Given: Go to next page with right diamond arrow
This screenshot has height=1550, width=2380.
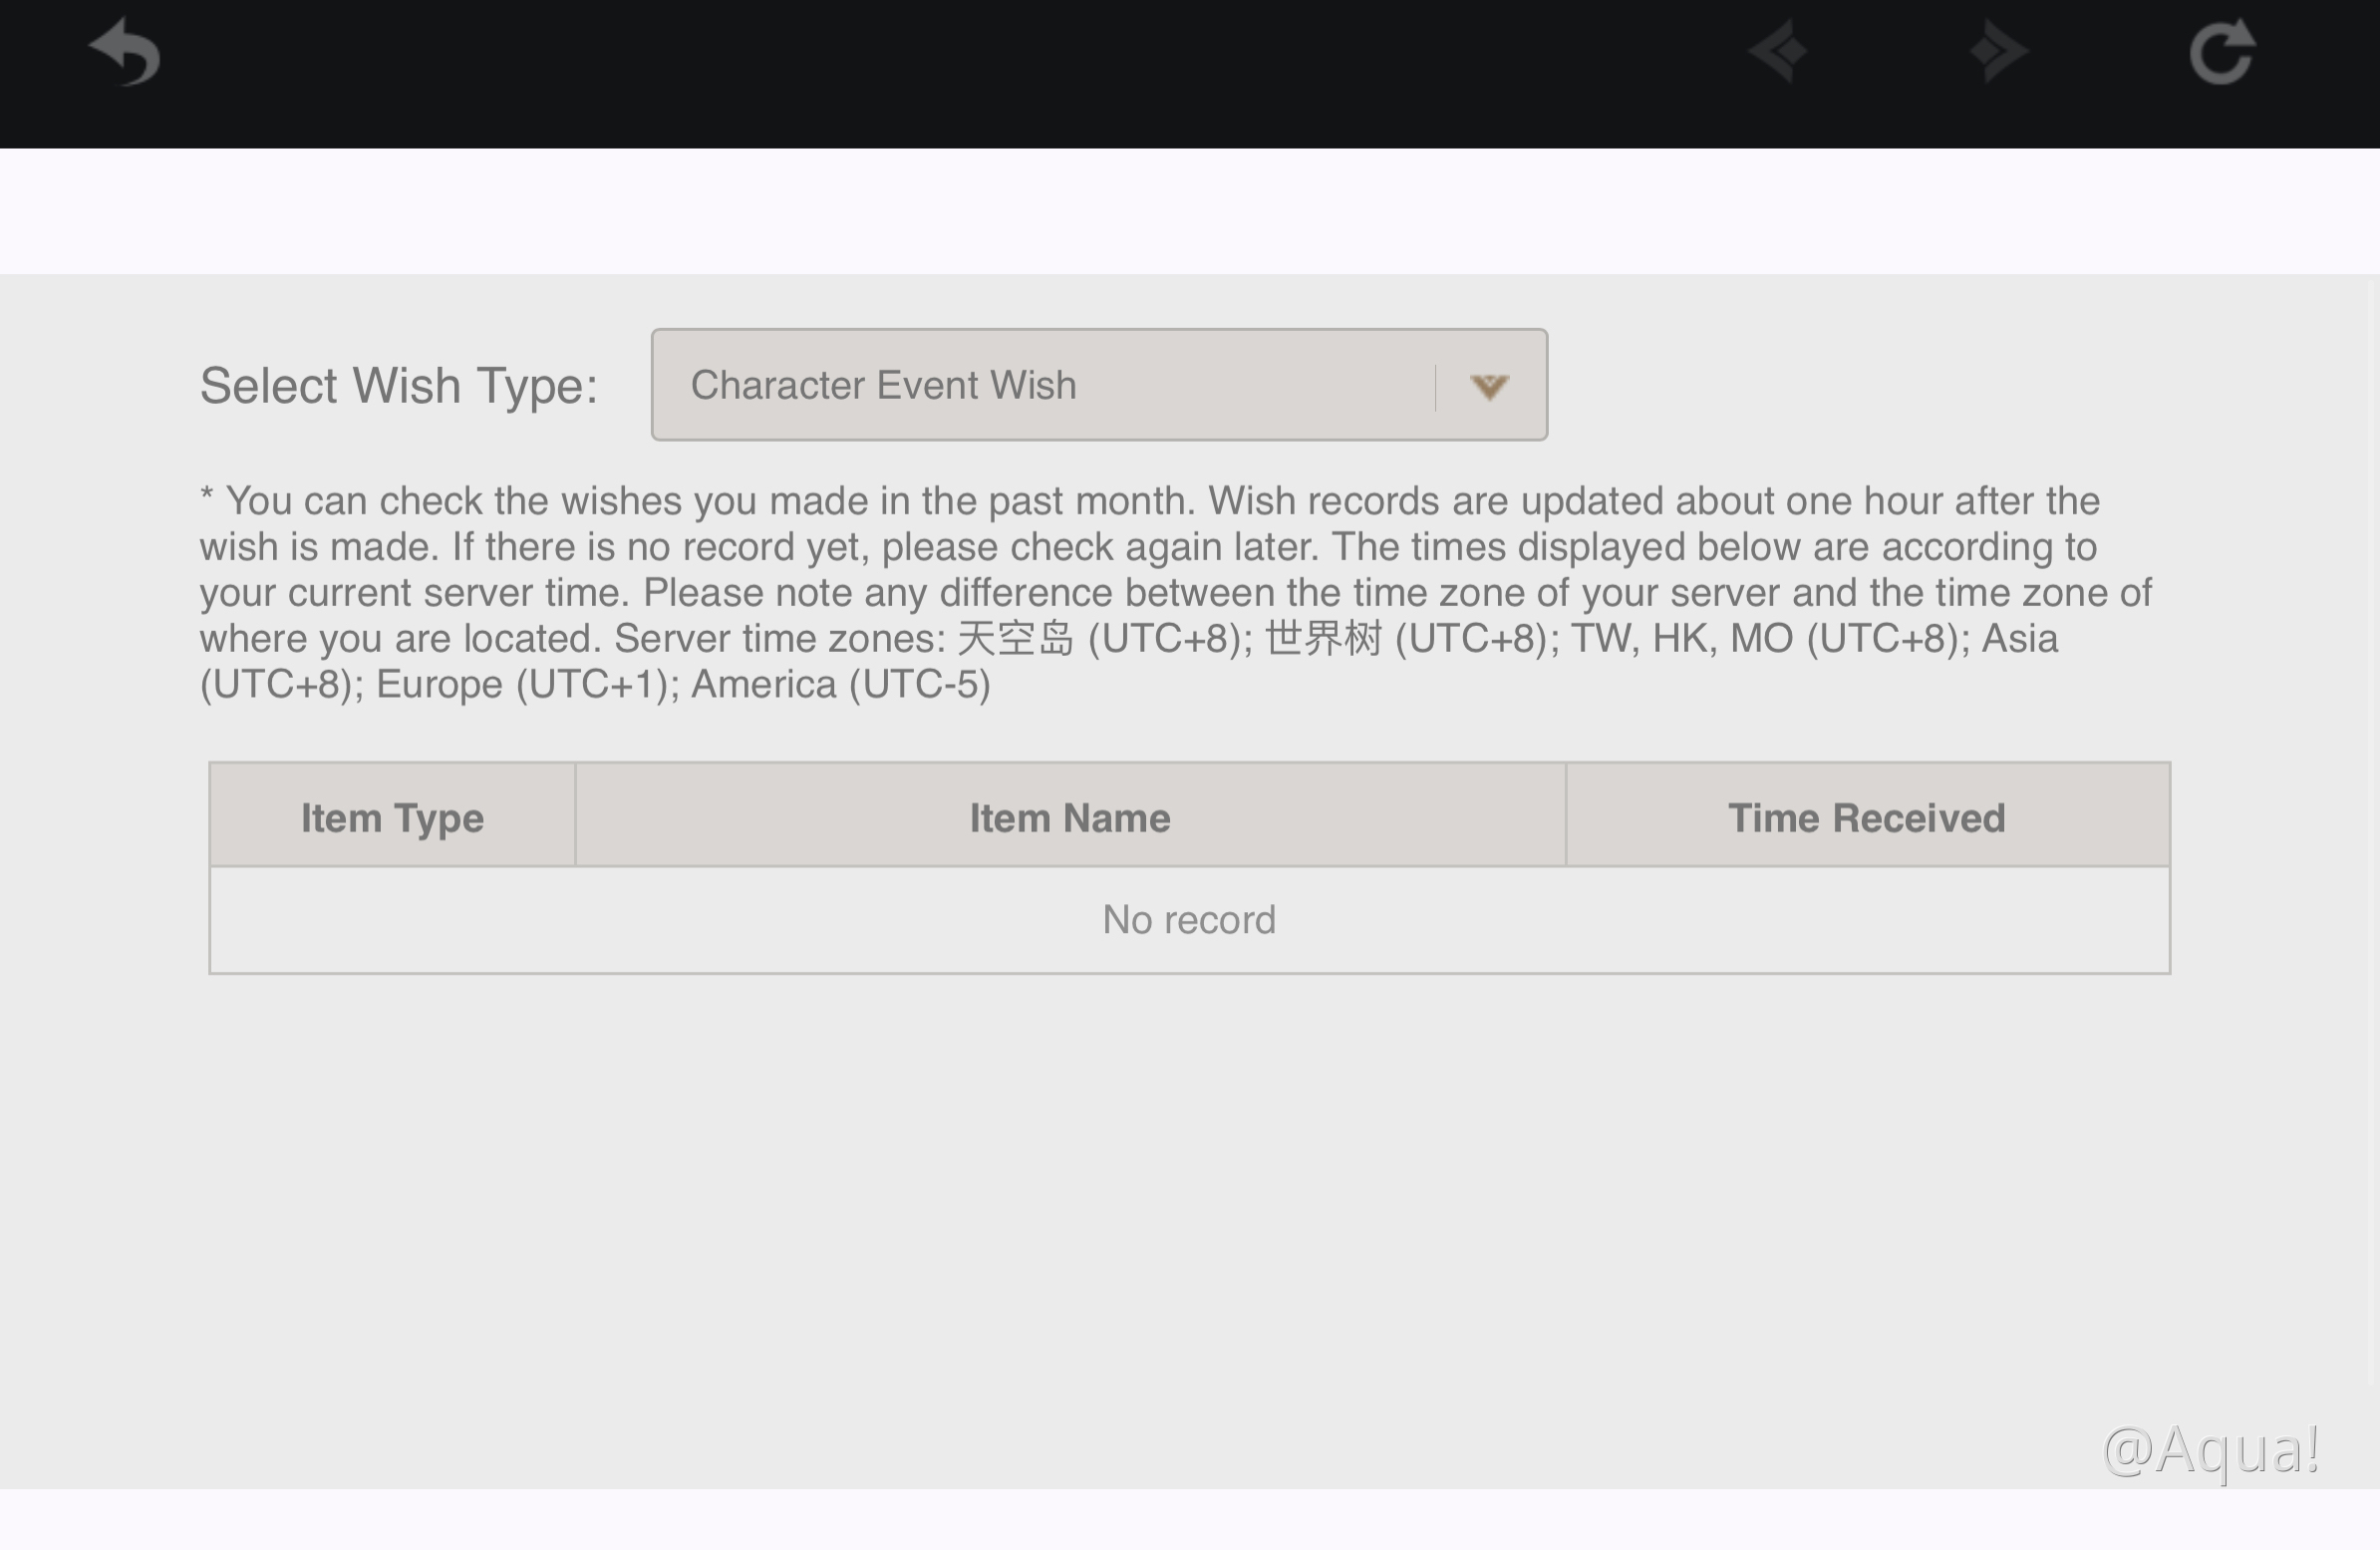Looking at the screenshot, I should tap(1998, 51).
